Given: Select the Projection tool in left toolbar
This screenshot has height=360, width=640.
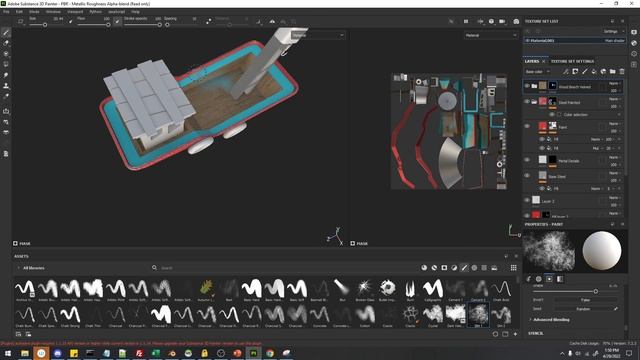Looking at the screenshot, I should (x=6, y=54).
